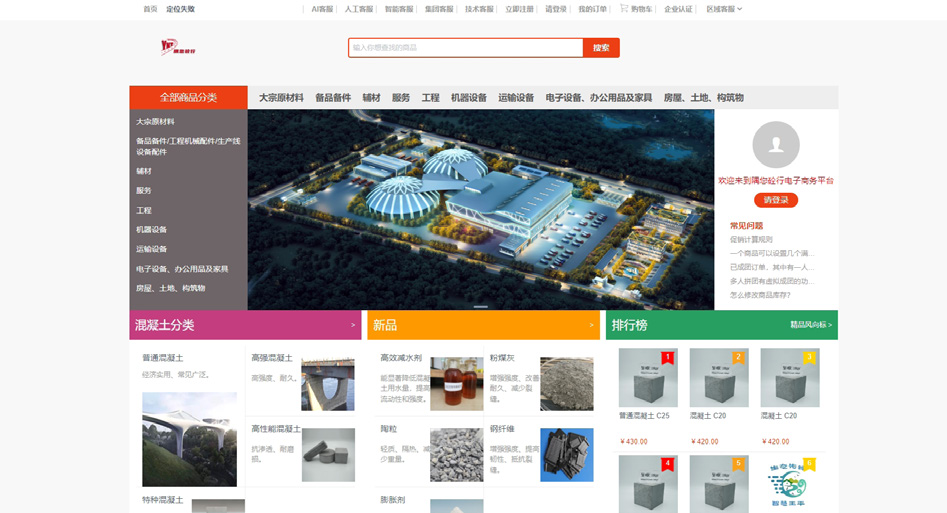This screenshot has width=947, height=513.
Task: Expand the 混凝土分类 section arrow
Action: pos(352,325)
